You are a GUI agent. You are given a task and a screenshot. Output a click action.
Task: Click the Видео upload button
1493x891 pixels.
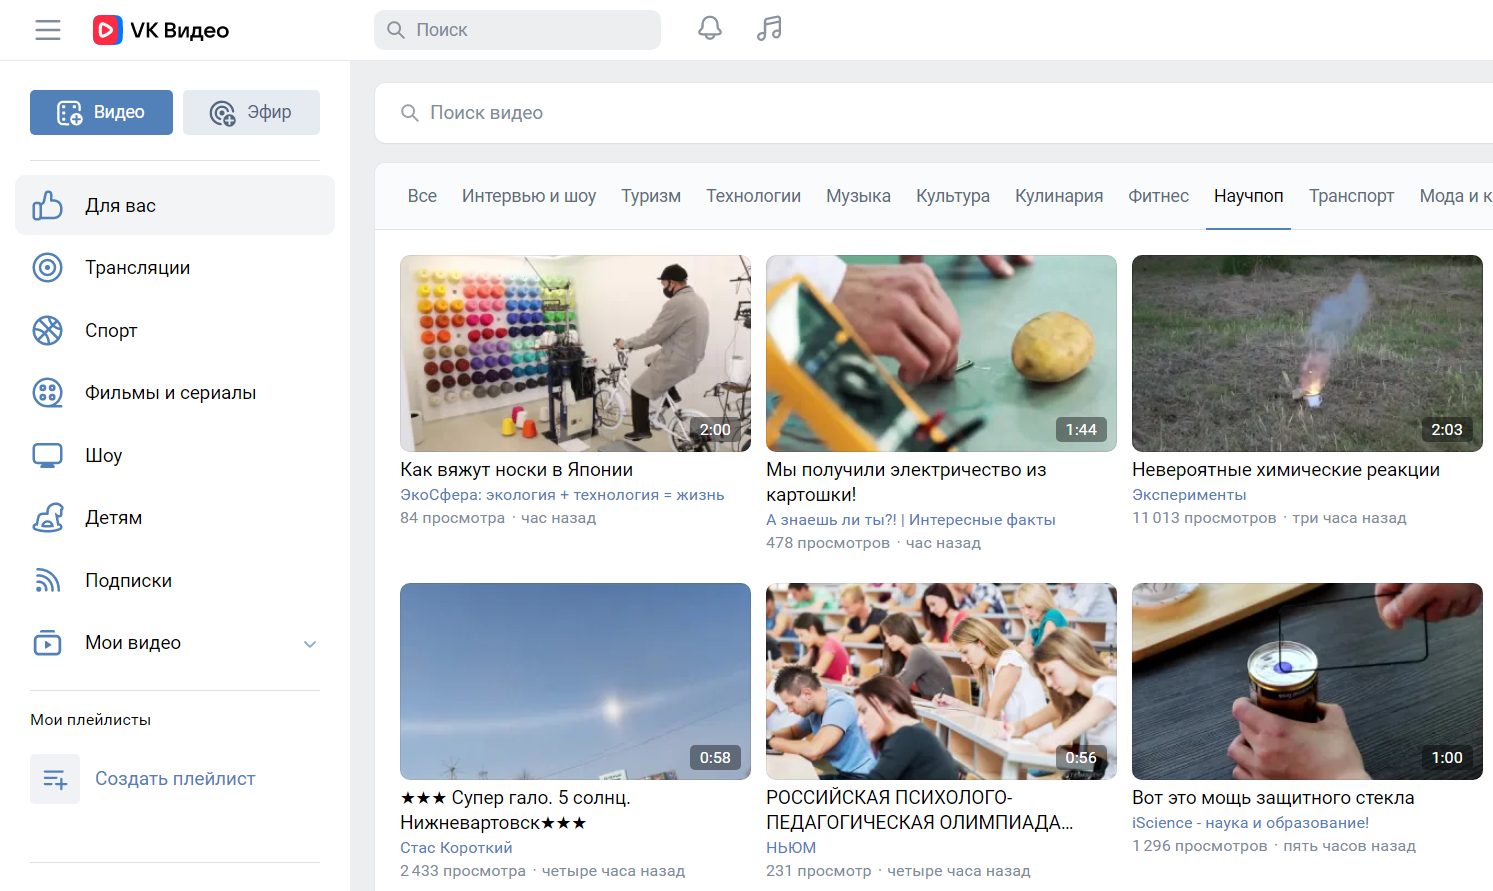pos(101,112)
